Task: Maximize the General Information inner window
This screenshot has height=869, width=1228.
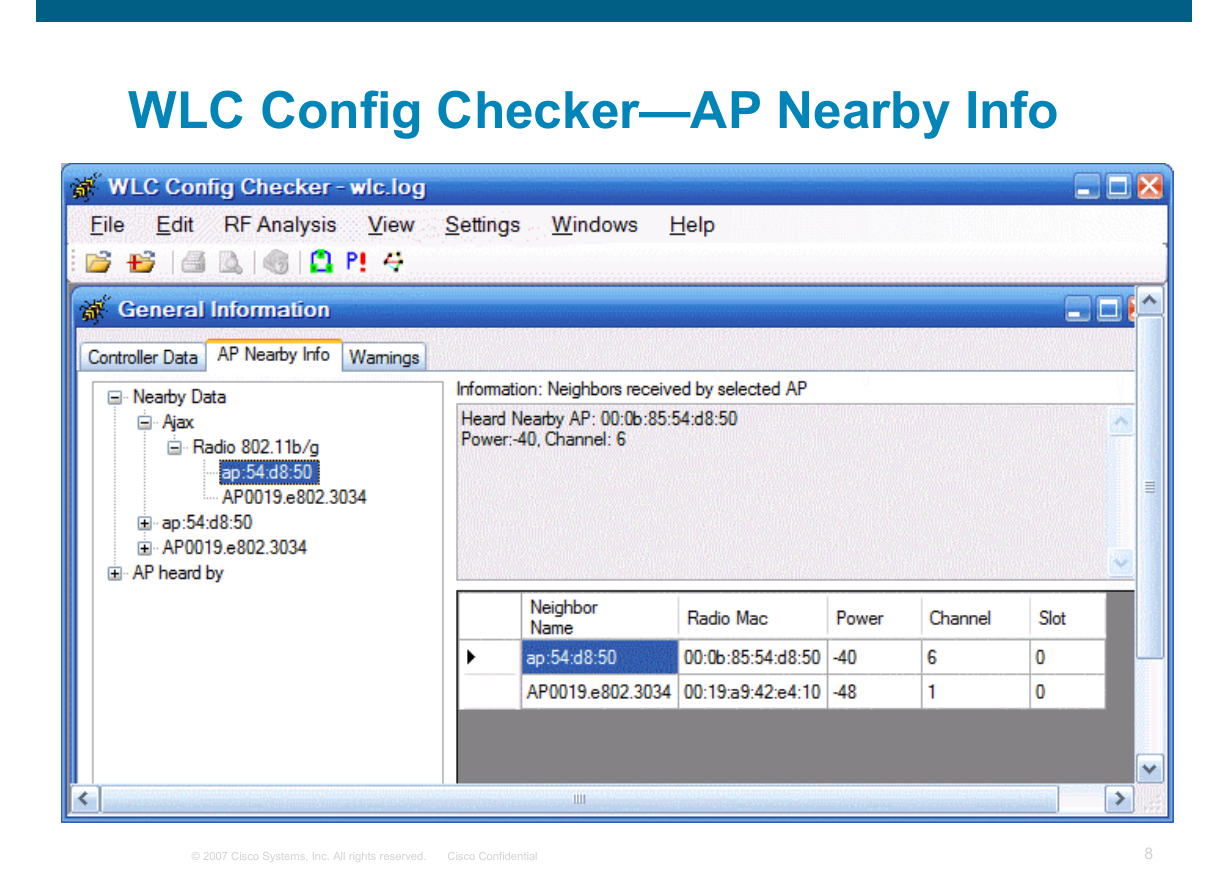Action: click(1109, 310)
